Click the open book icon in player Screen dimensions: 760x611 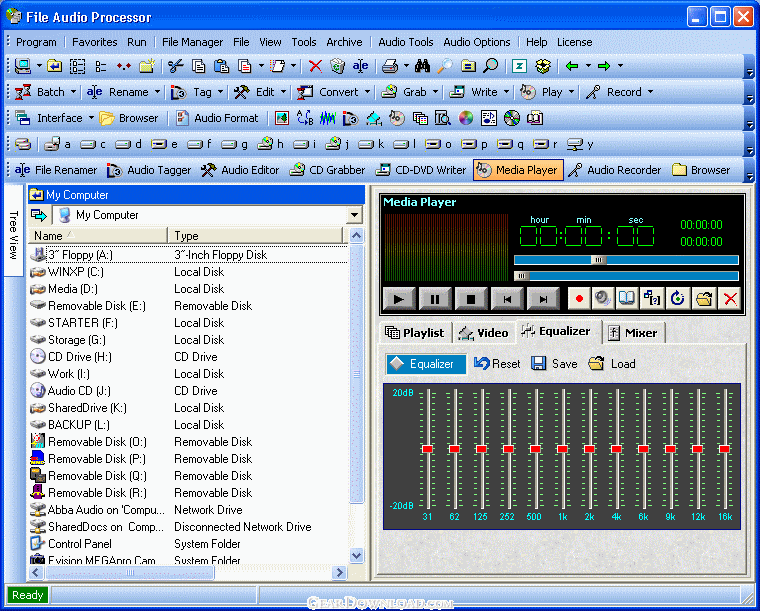coord(627,298)
